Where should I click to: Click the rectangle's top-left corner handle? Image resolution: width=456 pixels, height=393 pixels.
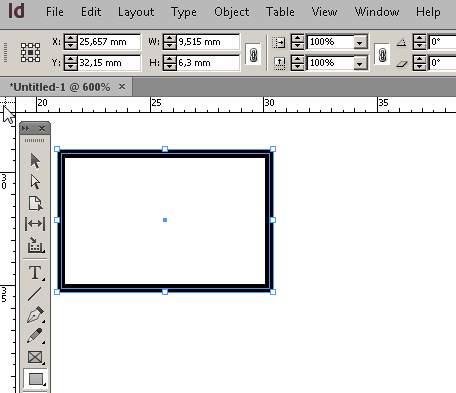(x=57, y=149)
